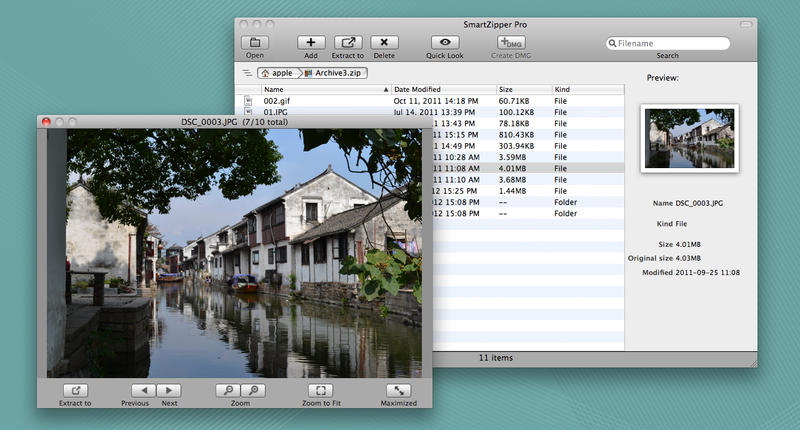Click the Extract to button in the image viewer
The height and width of the screenshot is (430, 800).
(75, 390)
